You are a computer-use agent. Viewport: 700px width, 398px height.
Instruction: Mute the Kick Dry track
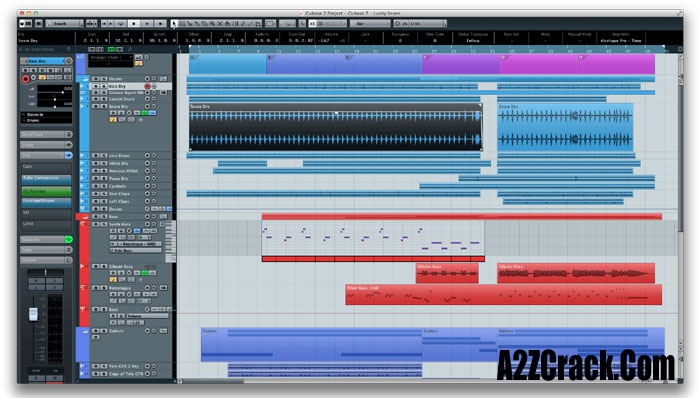click(96, 86)
